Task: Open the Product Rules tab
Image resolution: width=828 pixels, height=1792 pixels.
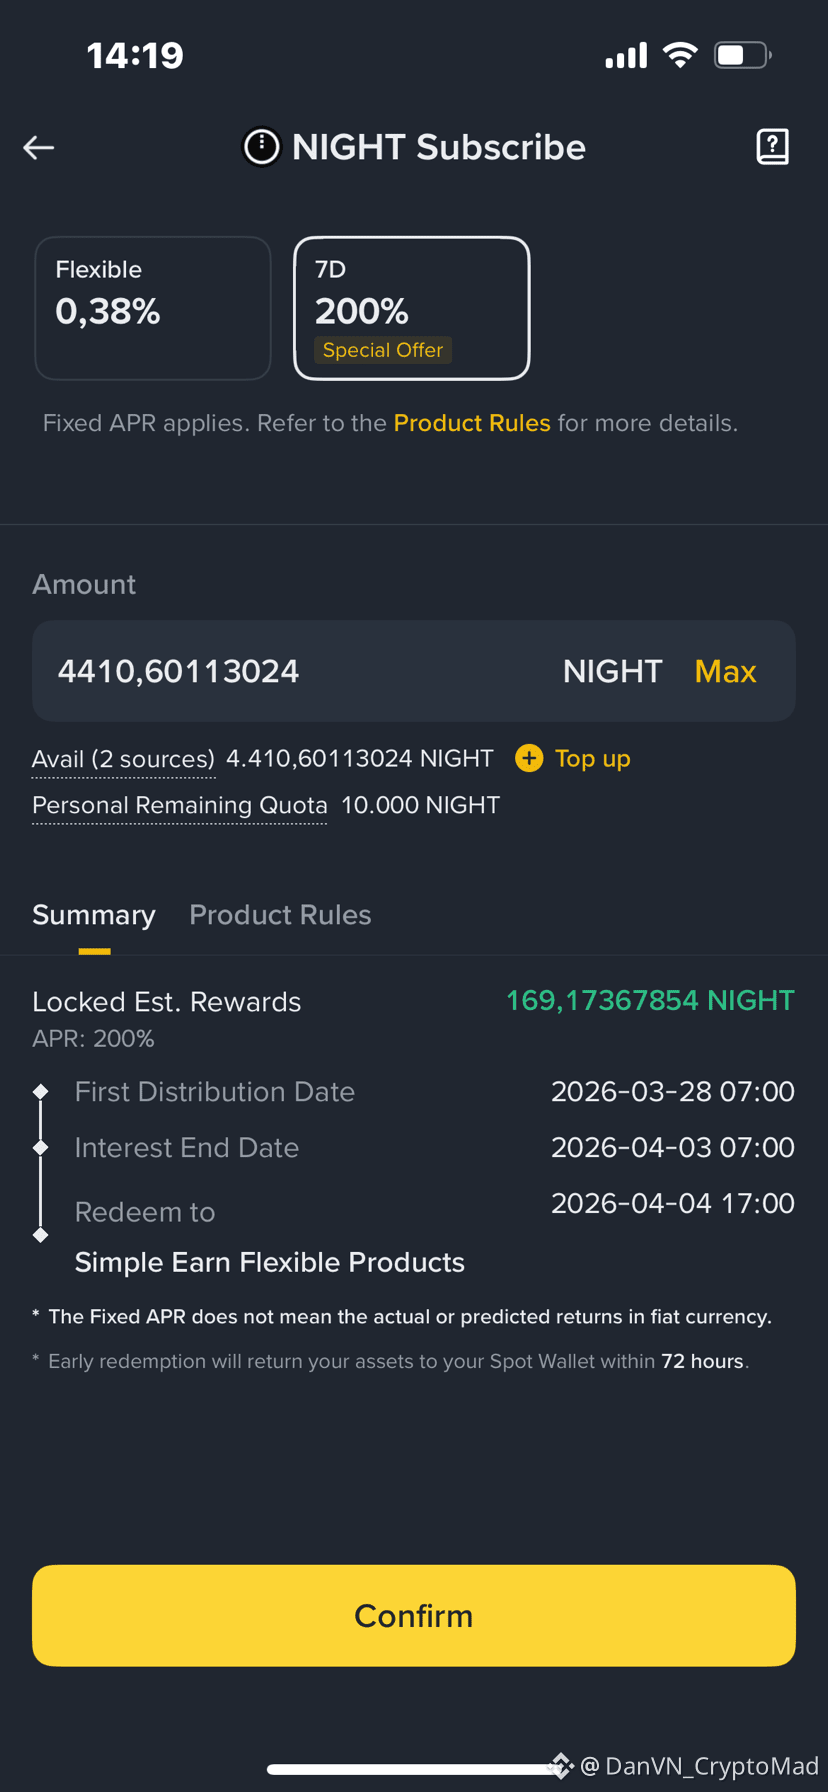Action: click(280, 915)
